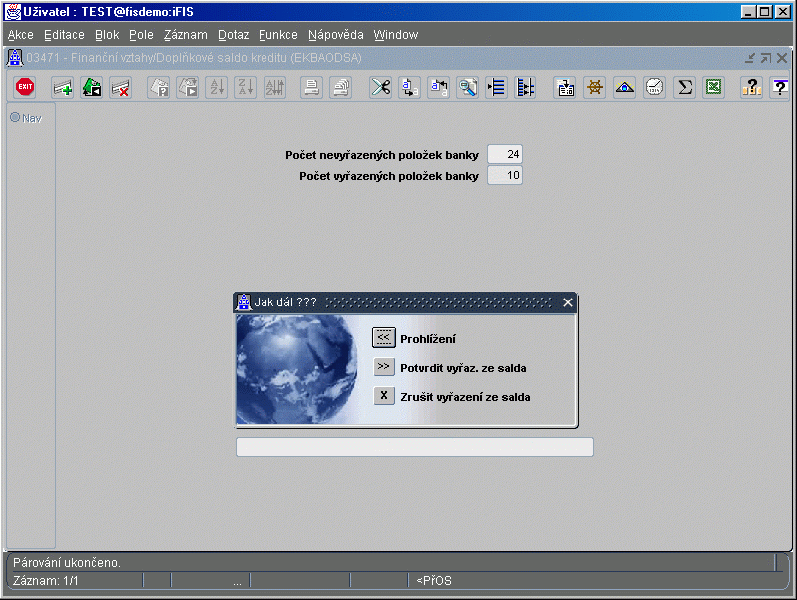Image resolution: width=797 pixels, height=600 pixels.
Task: Click the tree structure list icon
Action: pyautogui.click(x=526, y=87)
